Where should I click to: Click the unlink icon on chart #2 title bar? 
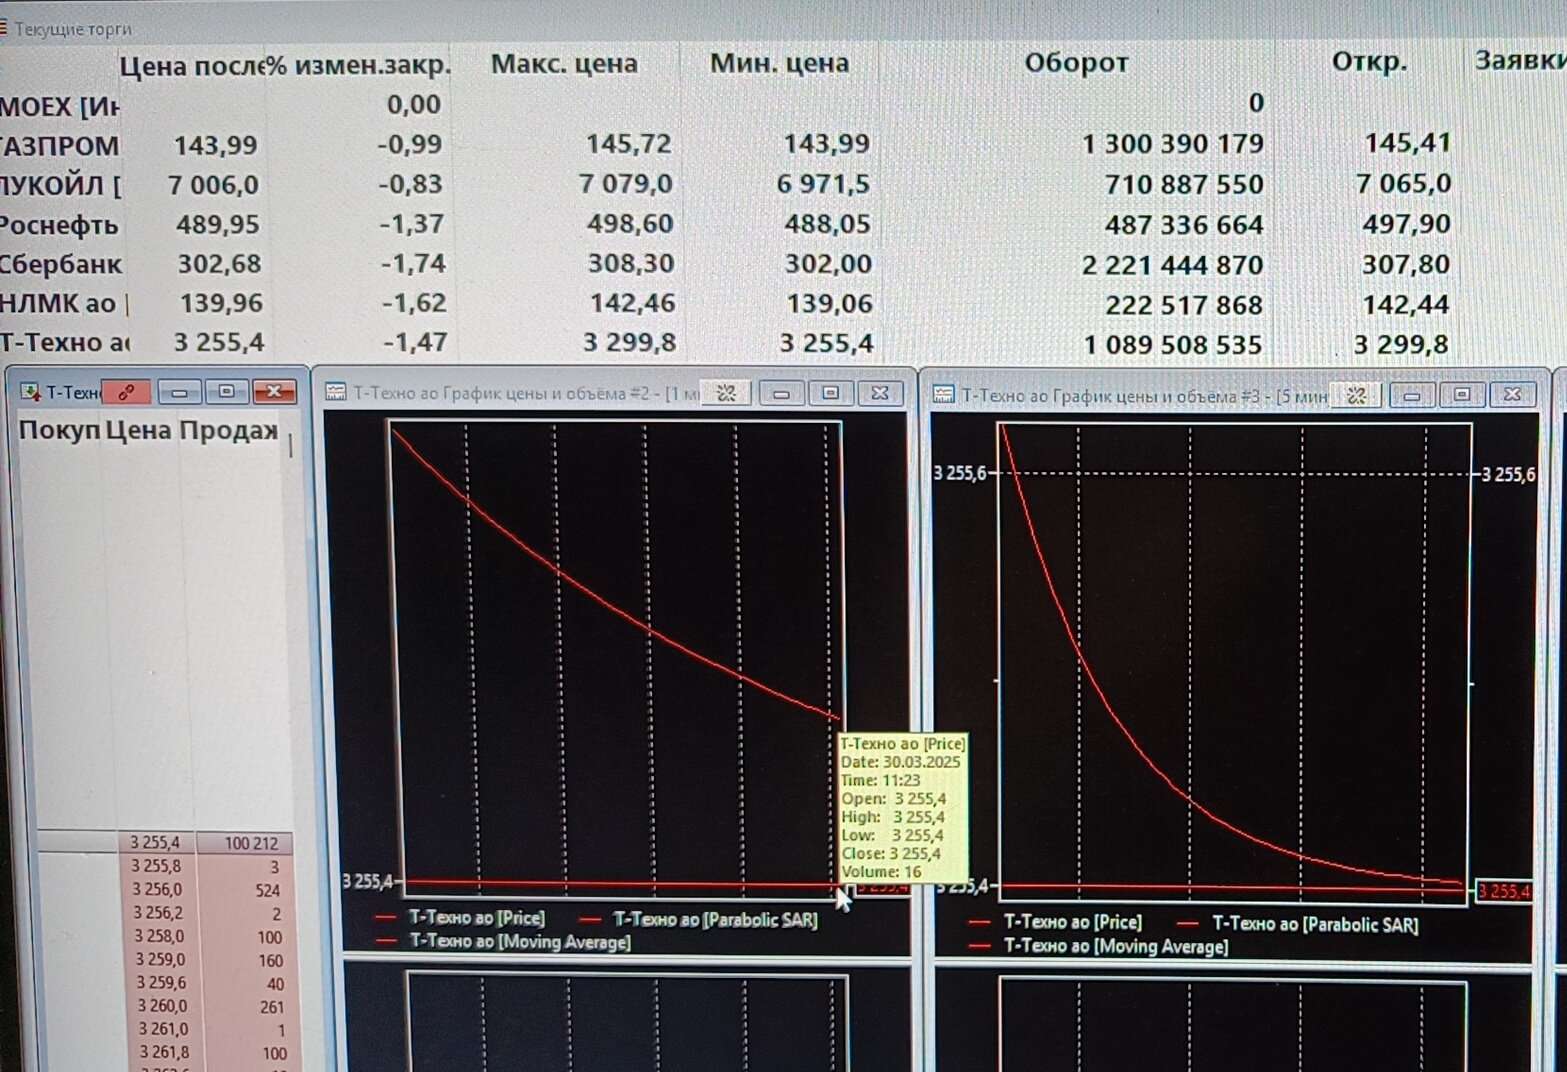click(727, 393)
